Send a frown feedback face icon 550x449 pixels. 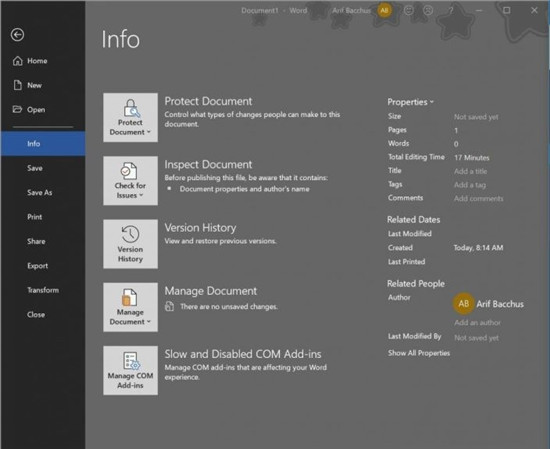pos(428,11)
